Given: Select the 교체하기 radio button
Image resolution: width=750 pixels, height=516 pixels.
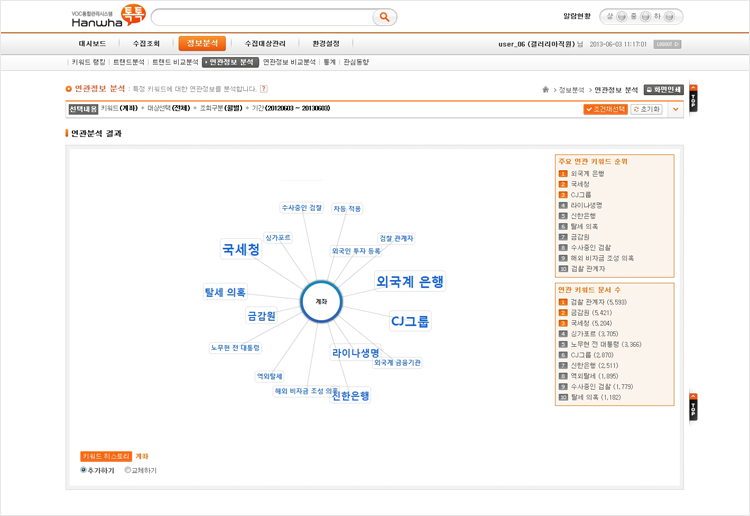Looking at the screenshot, I should coord(128,470).
